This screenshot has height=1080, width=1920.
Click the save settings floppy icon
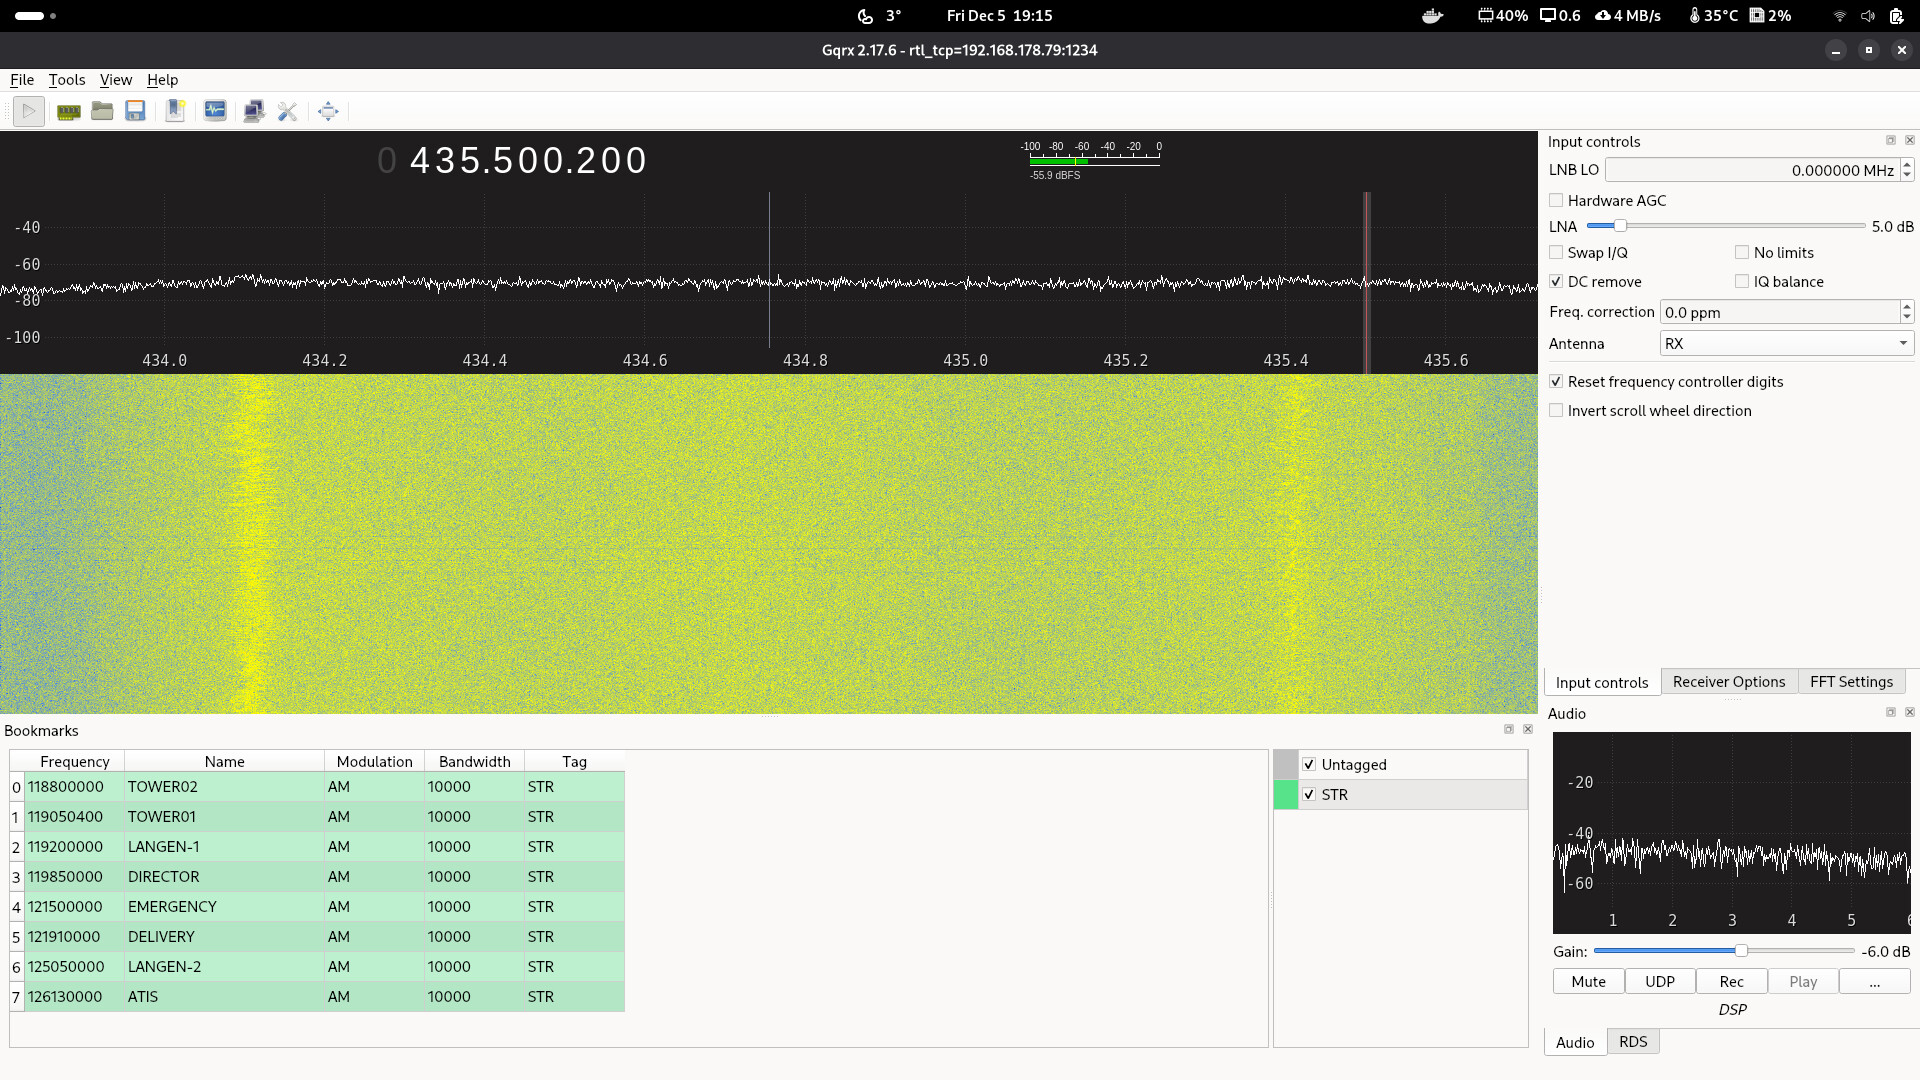(135, 111)
